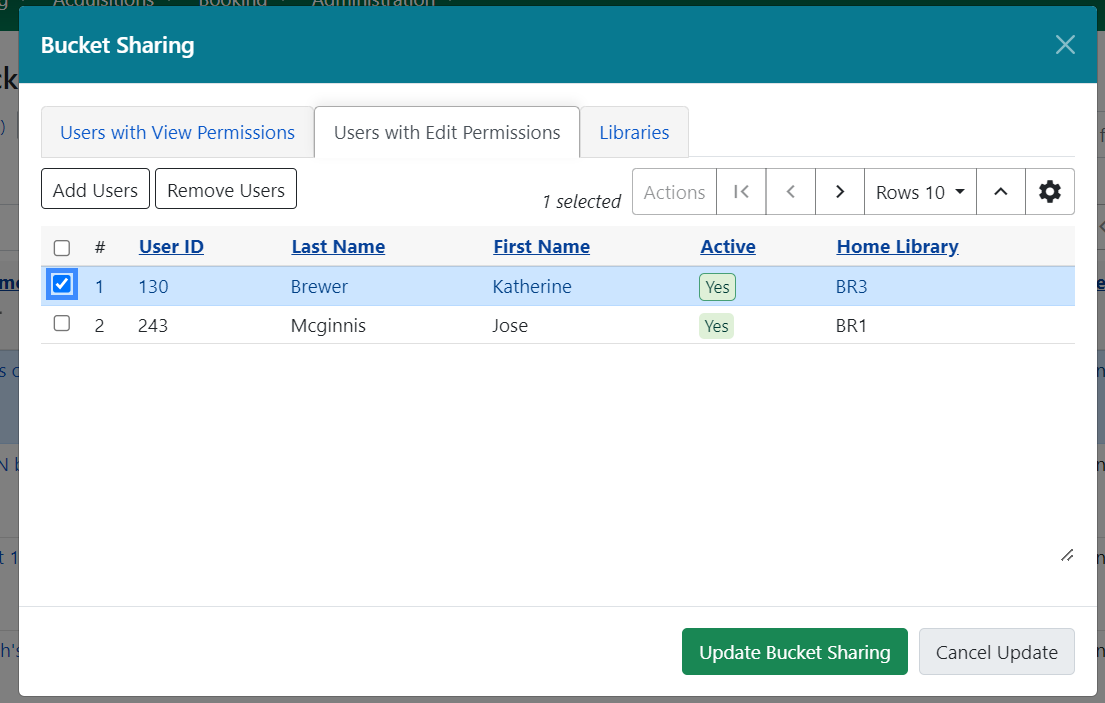Open the grid column configuration gear

point(1050,191)
